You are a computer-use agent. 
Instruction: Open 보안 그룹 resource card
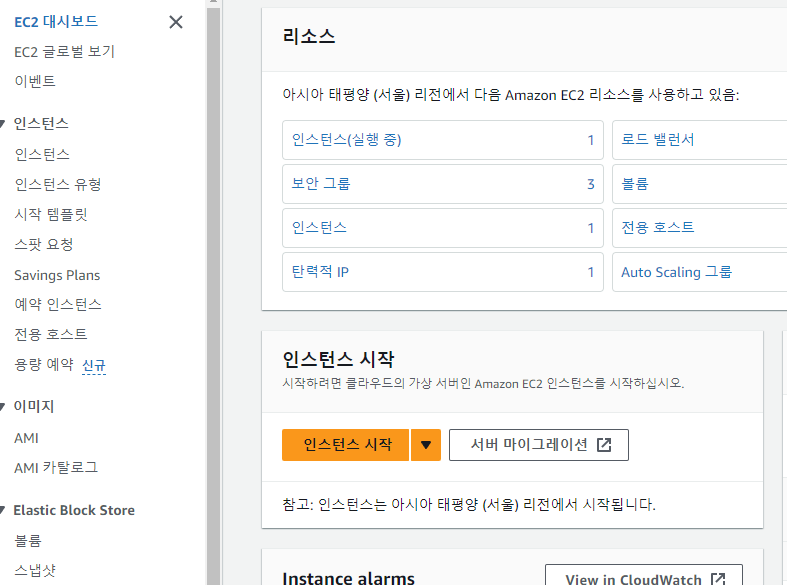[443, 184]
